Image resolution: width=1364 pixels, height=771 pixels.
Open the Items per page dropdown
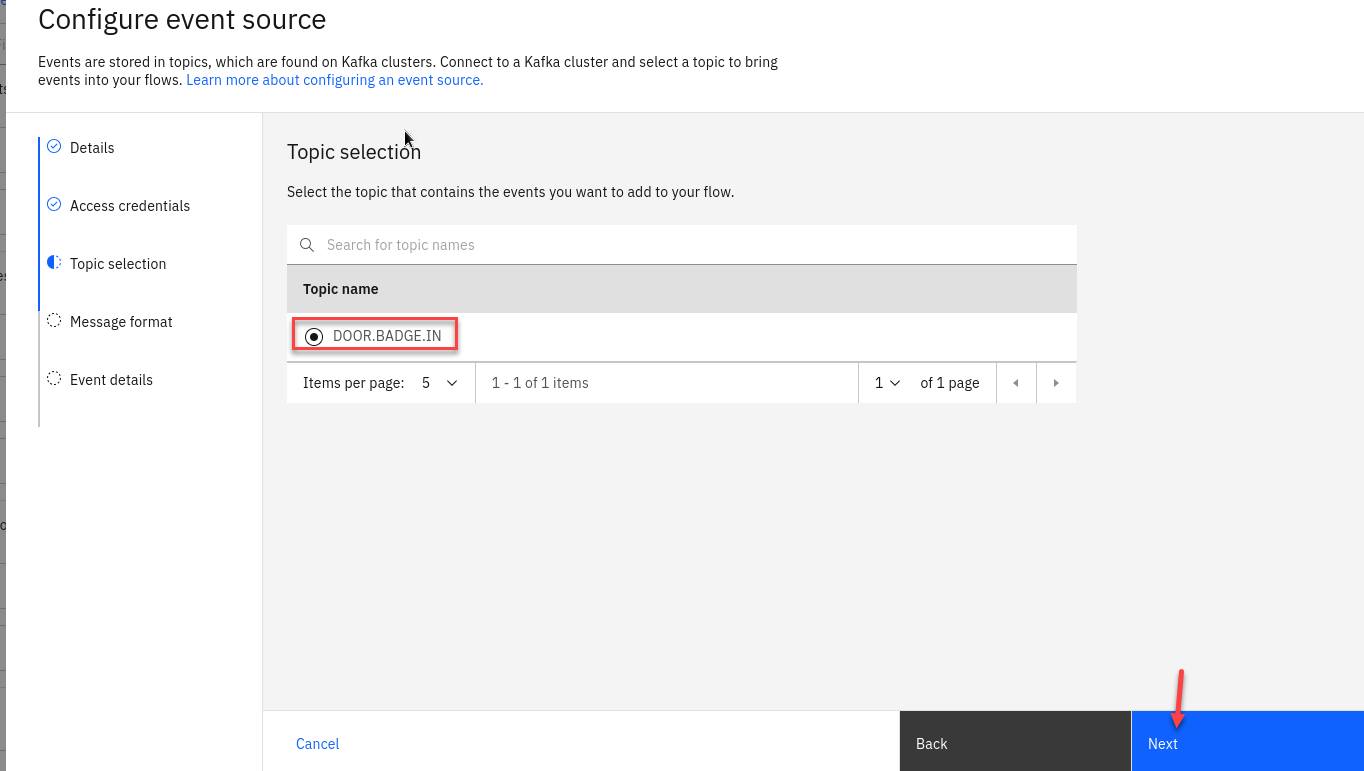pyautogui.click(x=439, y=383)
